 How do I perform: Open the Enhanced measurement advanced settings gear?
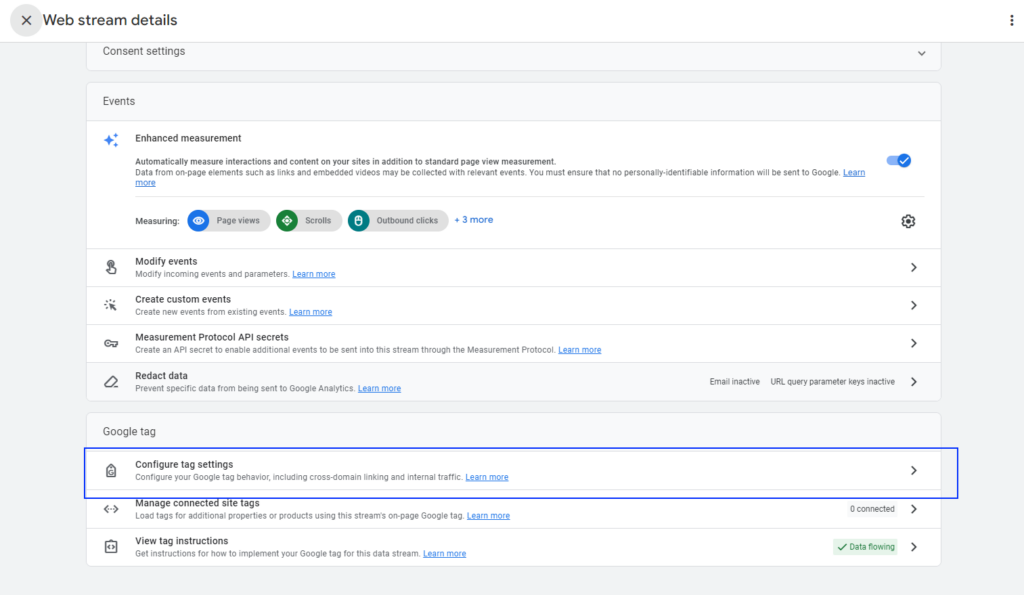click(908, 221)
